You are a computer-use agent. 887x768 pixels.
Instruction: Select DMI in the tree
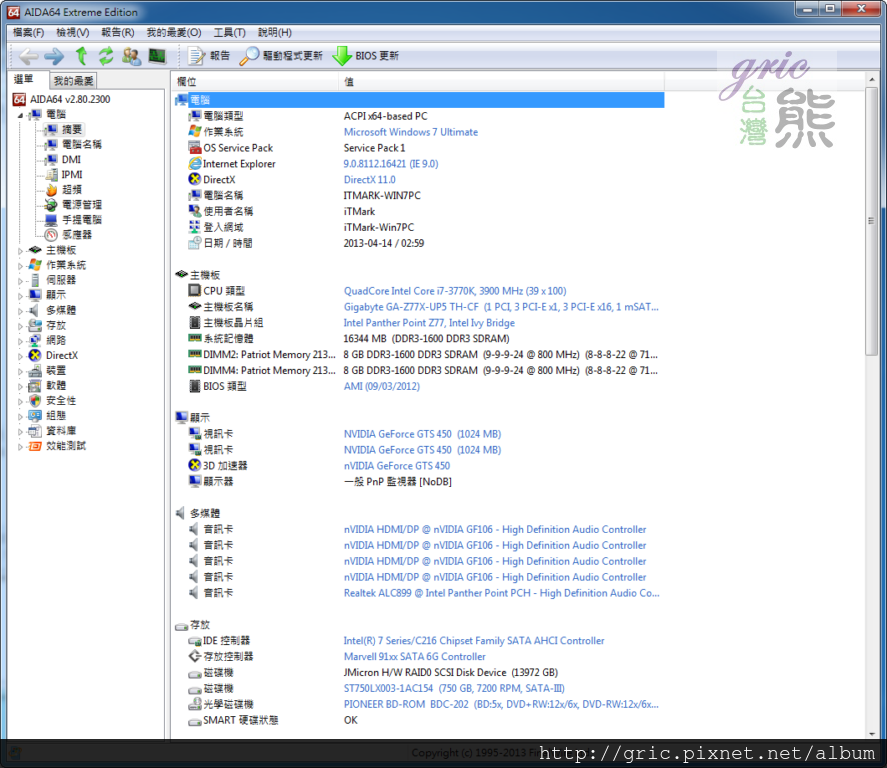[71, 159]
